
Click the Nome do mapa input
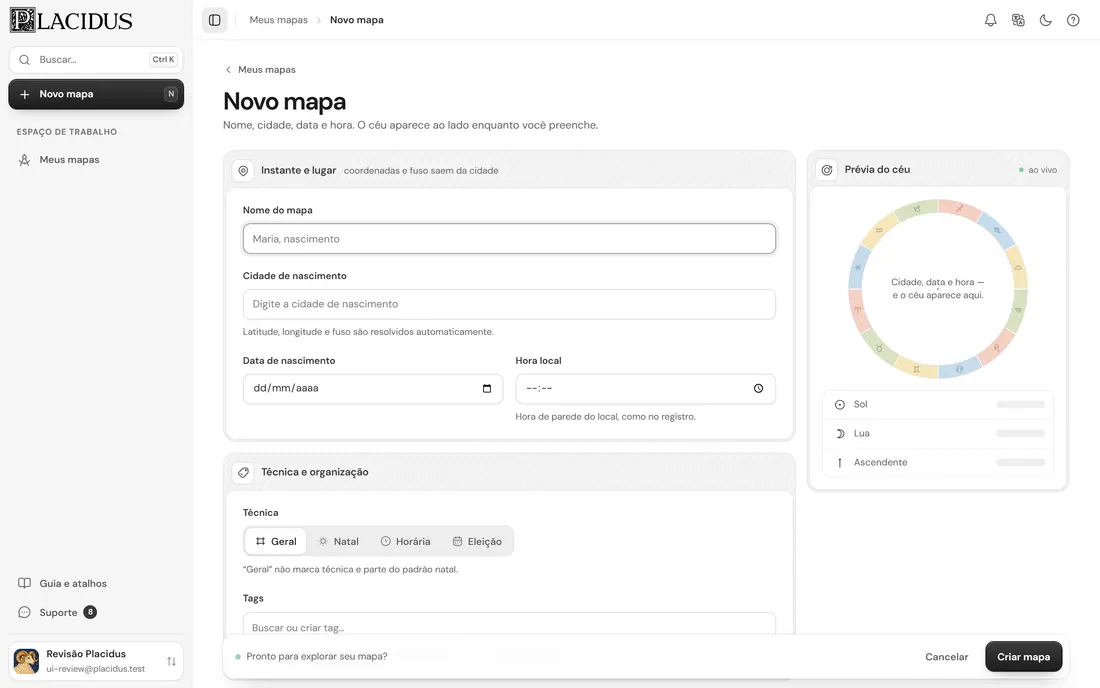point(509,238)
